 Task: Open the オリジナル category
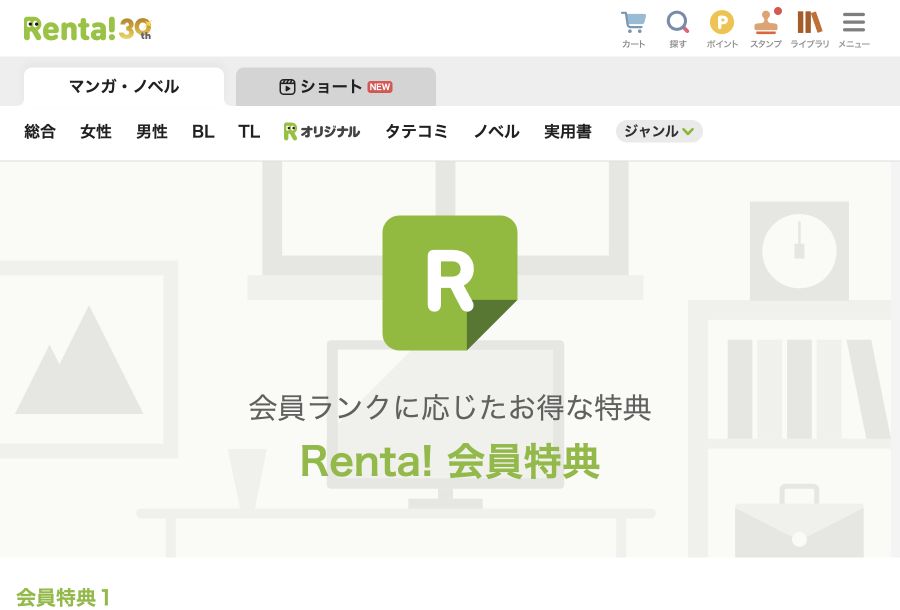322,131
